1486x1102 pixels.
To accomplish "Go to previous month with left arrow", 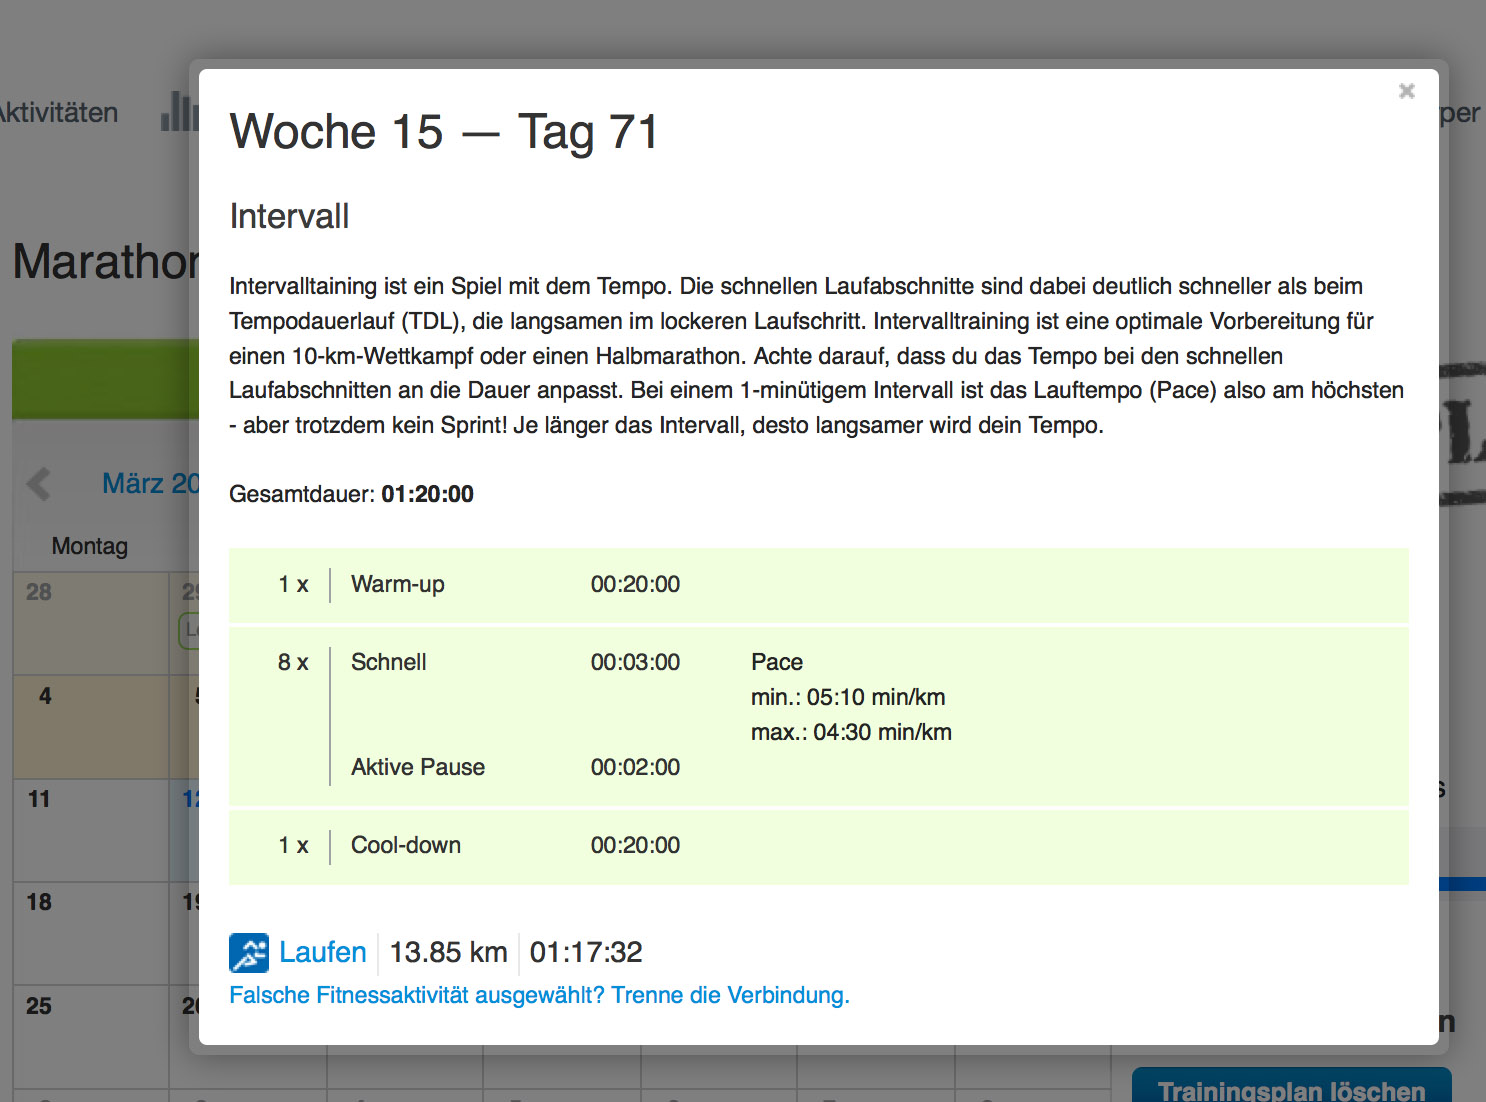I will [39, 484].
